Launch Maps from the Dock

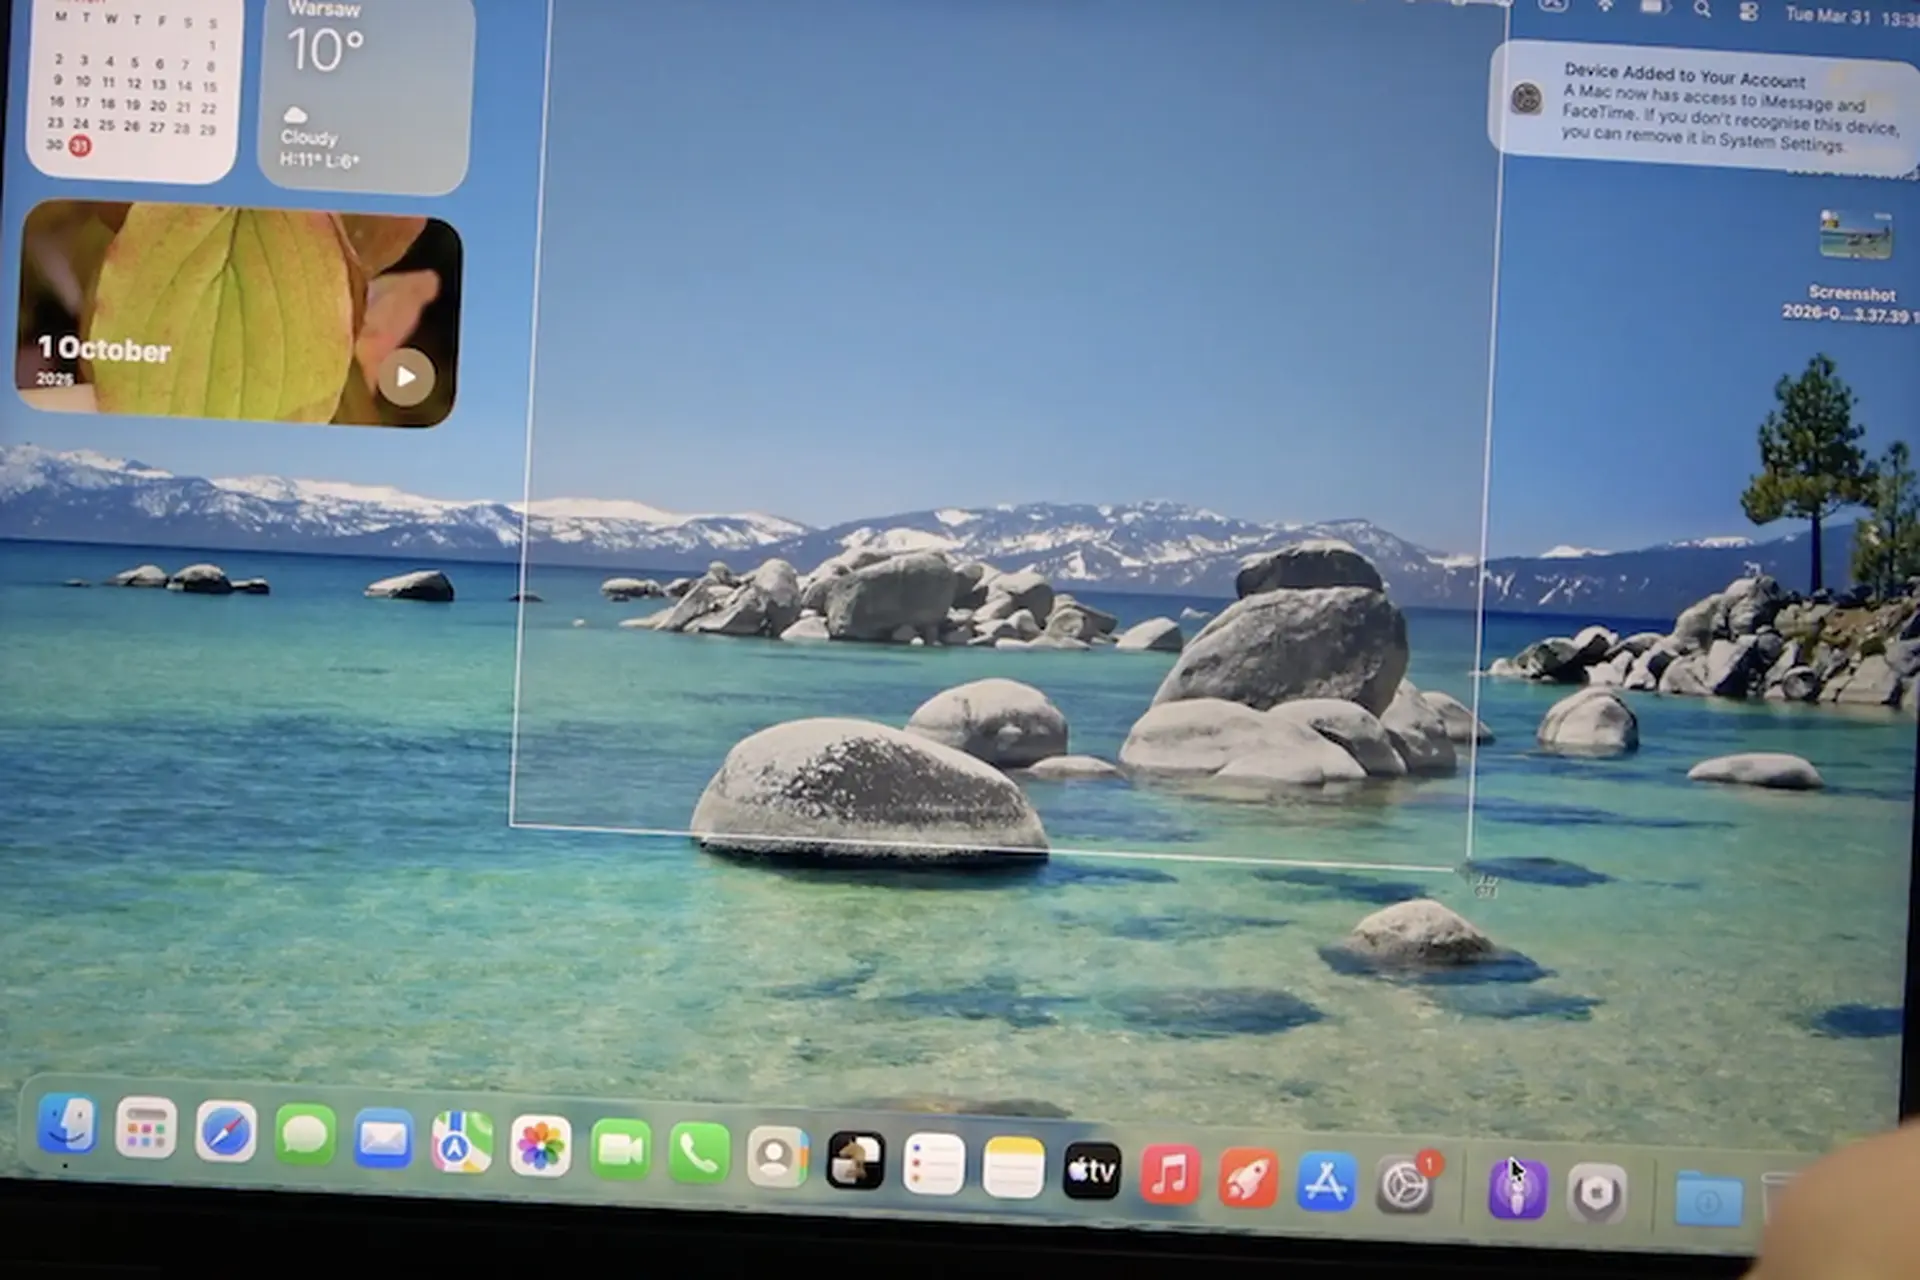pyautogui.click(x=461, y=1143)
